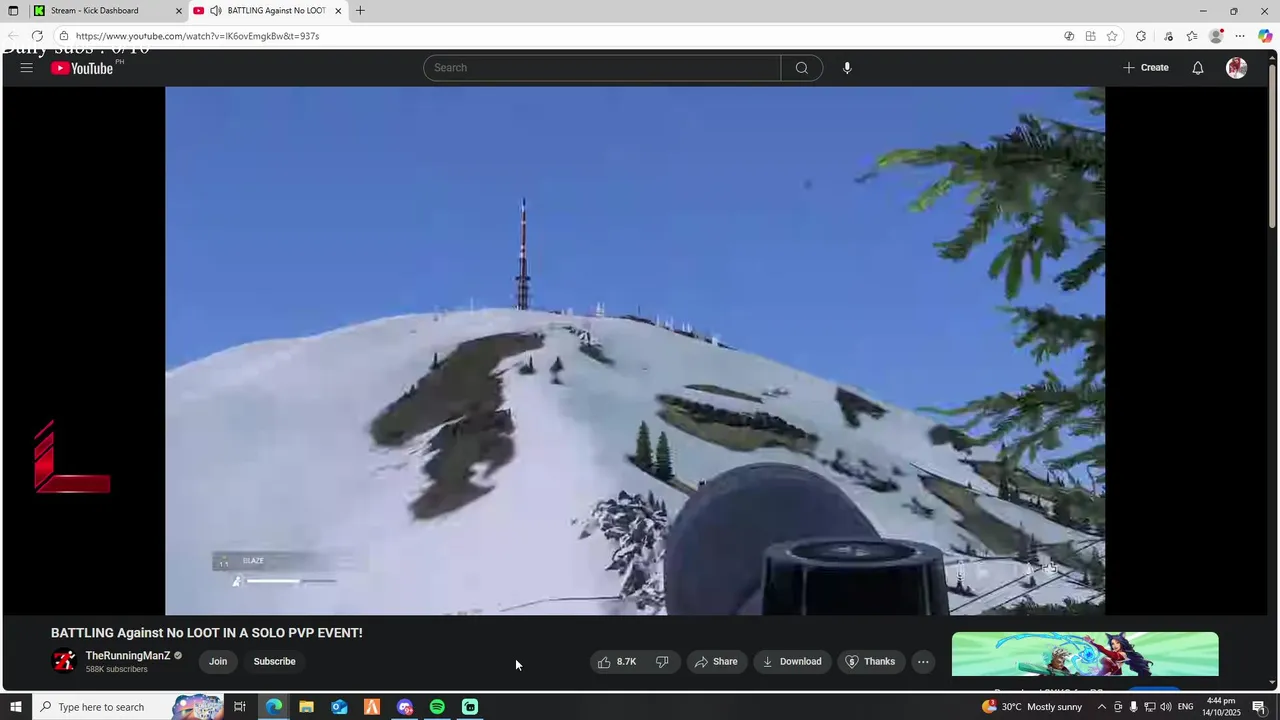Click video title BATTLING Against No LOOT
This screenshot has height=720, width=1280.
(207, 633)
